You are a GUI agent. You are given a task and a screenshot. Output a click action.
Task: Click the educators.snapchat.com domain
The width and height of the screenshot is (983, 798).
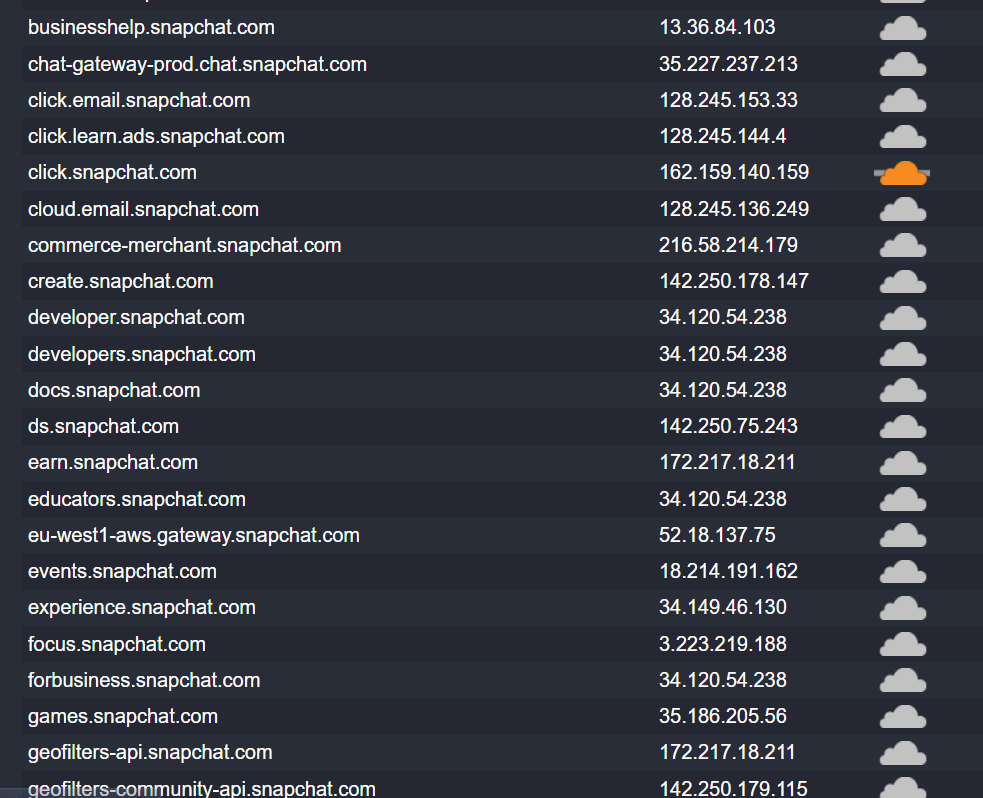point(137,499)
